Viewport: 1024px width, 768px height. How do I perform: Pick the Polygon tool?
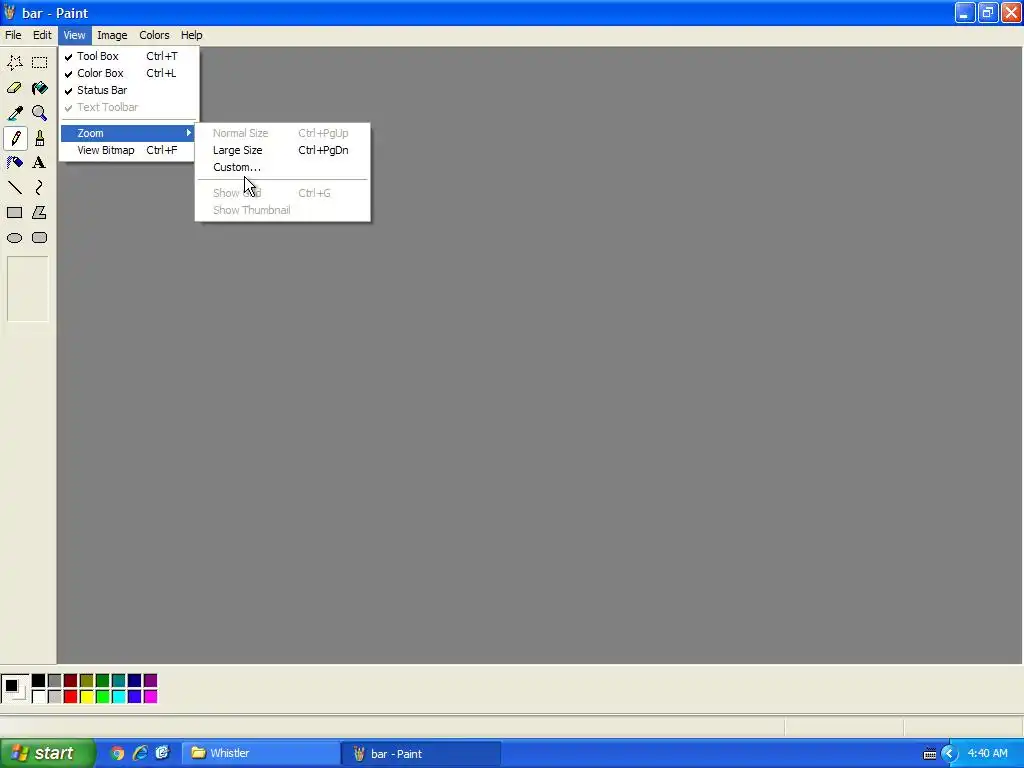[40, 212]
